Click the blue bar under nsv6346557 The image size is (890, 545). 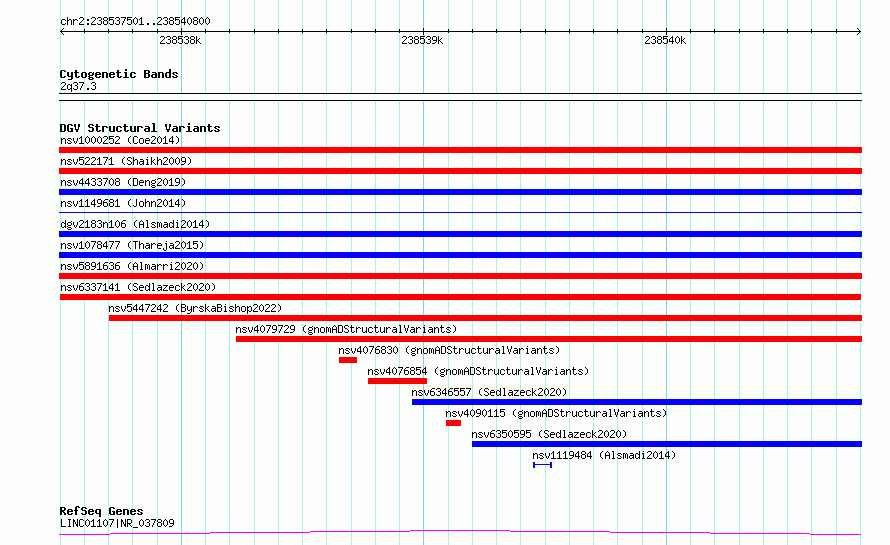pyautogui.click(x=637, y=402)
